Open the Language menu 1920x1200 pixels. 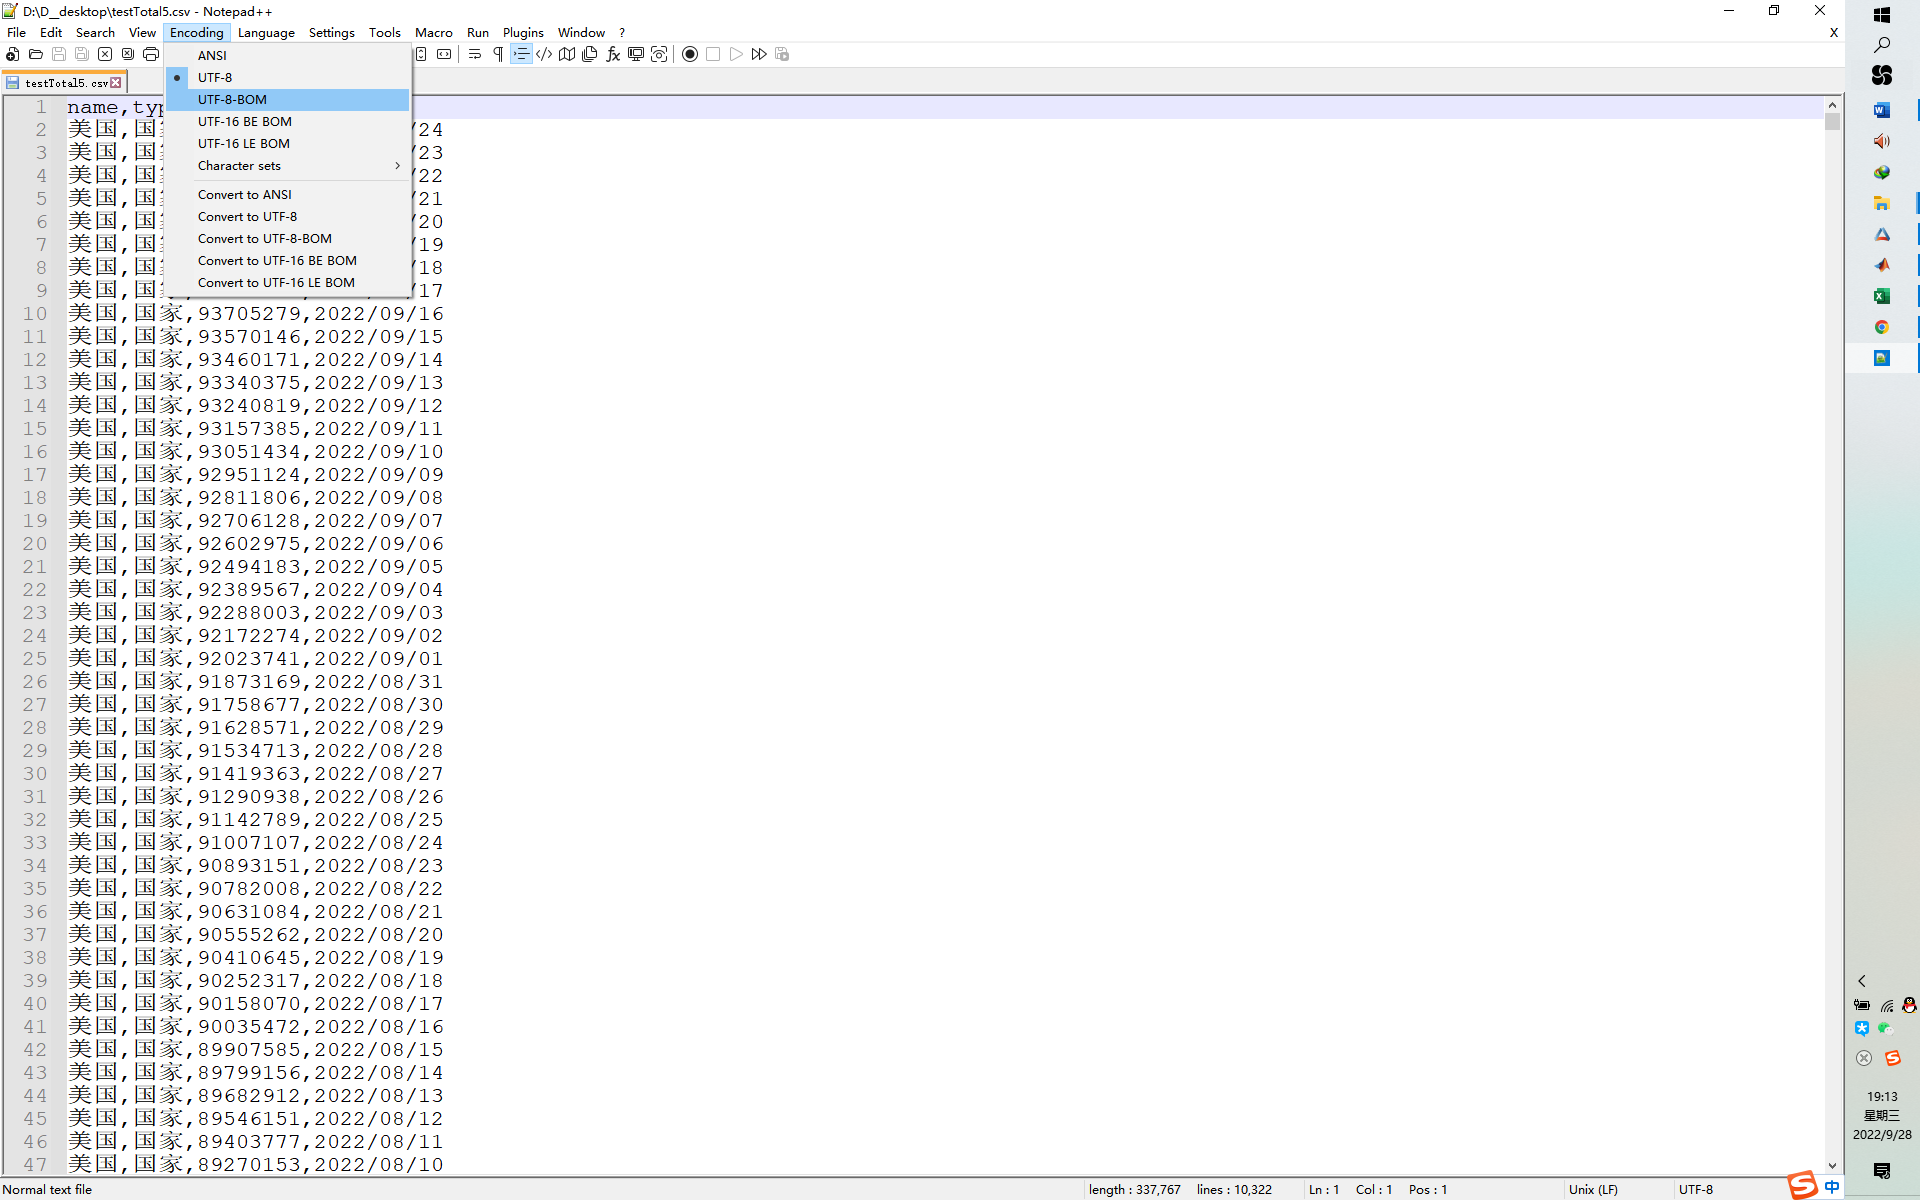pos(266,32)
